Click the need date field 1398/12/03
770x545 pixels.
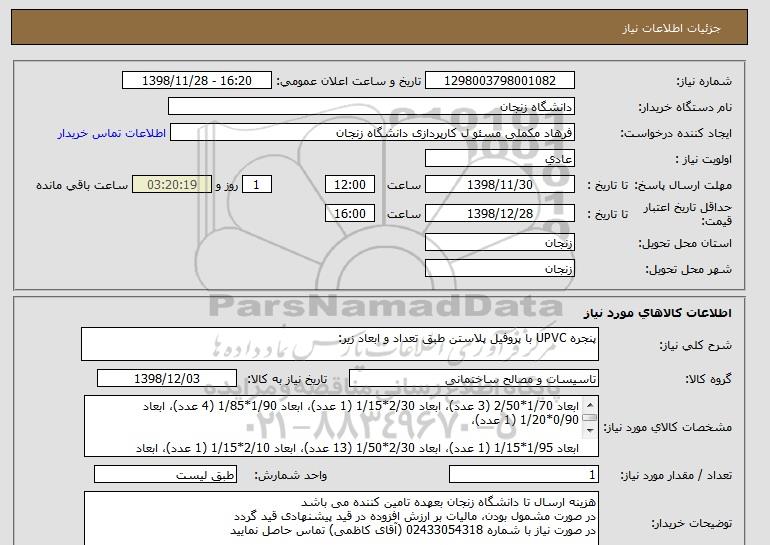click(167, 379)
